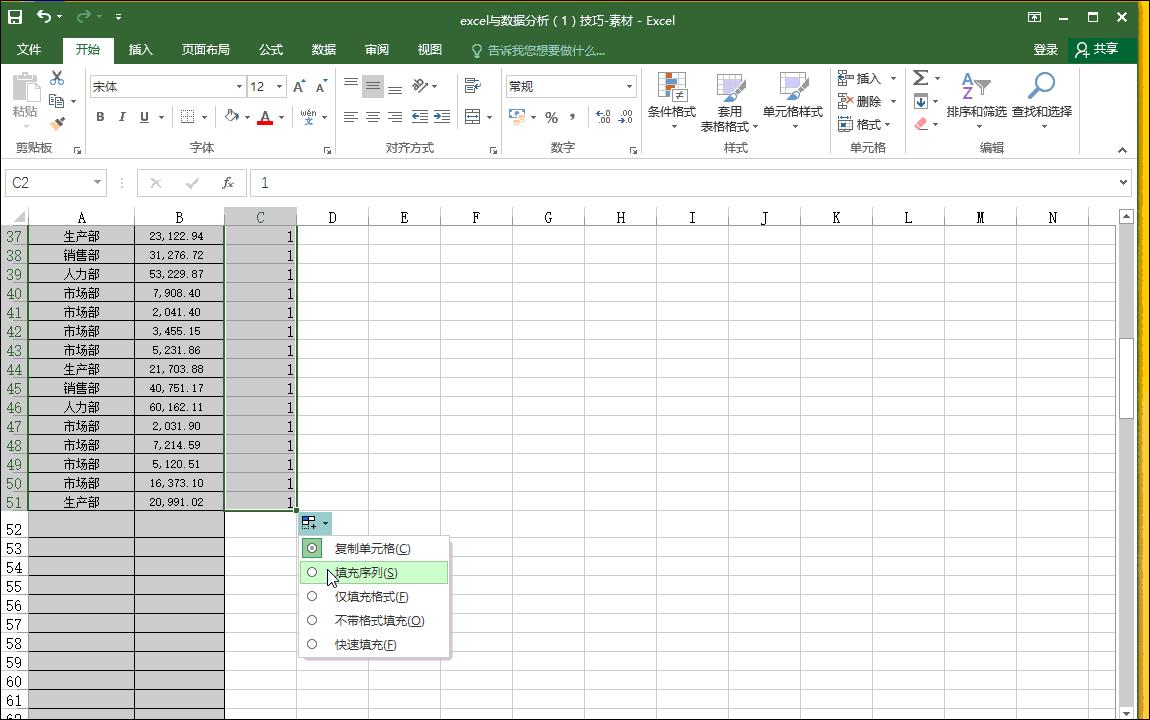Screen dimensions: 1150x720
Task: Open the font size dropdown
Action: tap(279, 87)
